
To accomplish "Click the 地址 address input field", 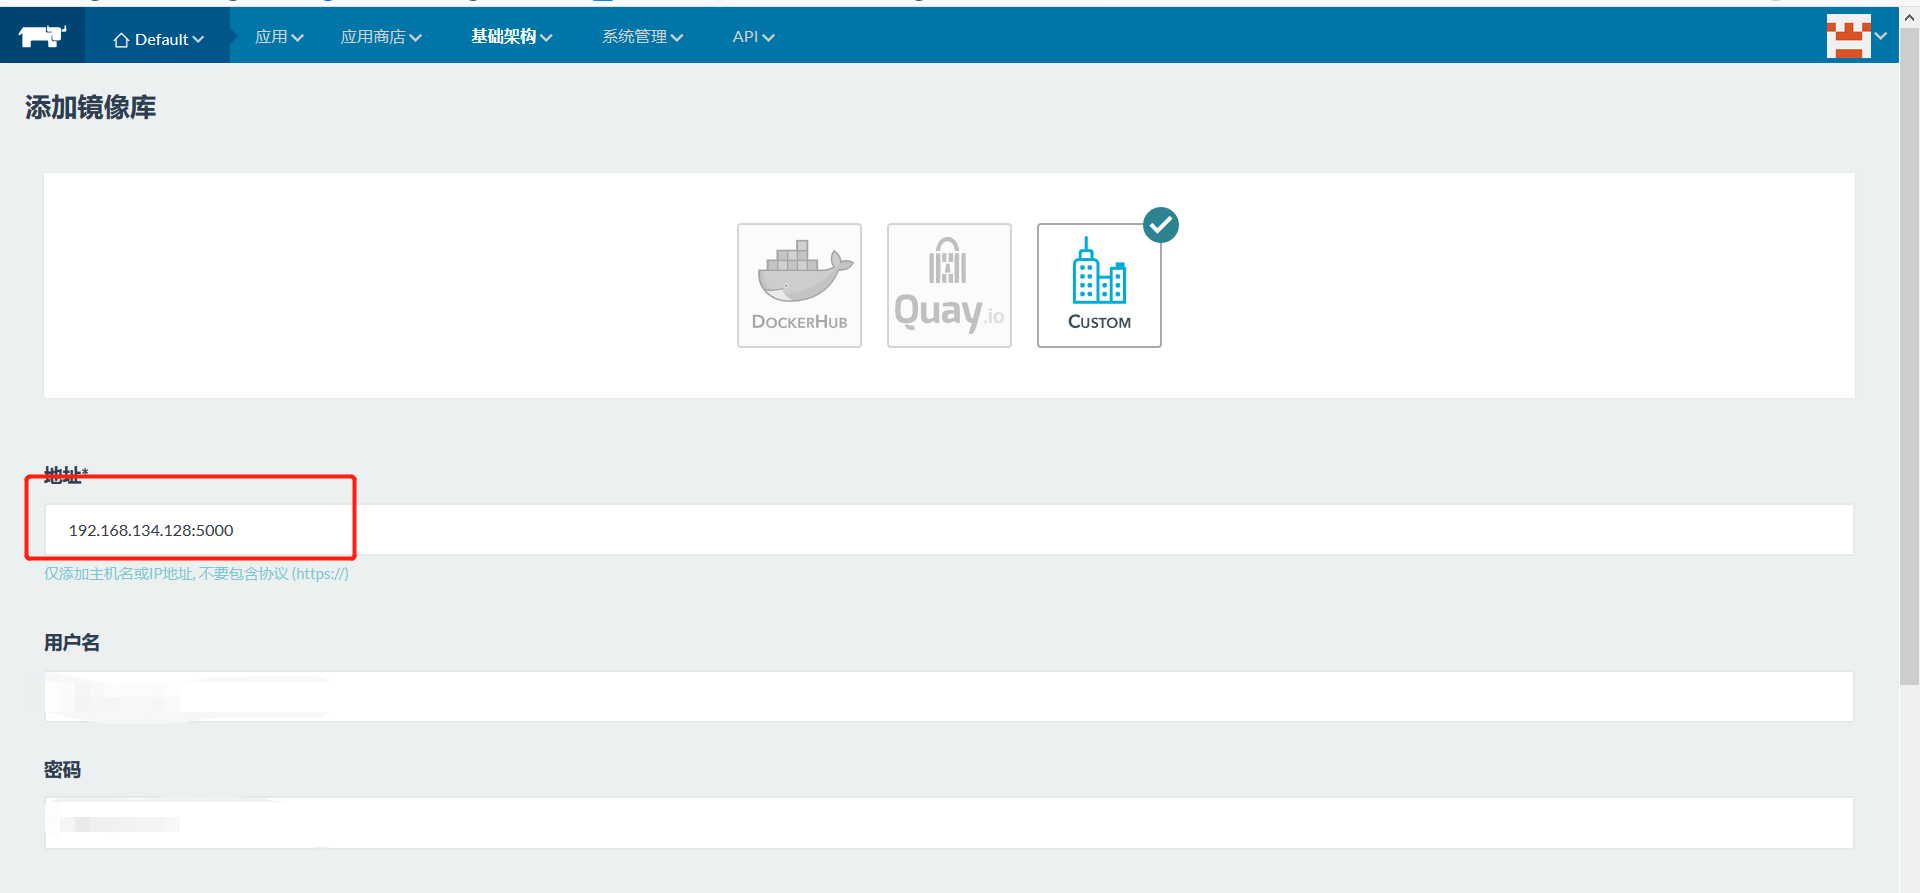I will coord(949,530).
